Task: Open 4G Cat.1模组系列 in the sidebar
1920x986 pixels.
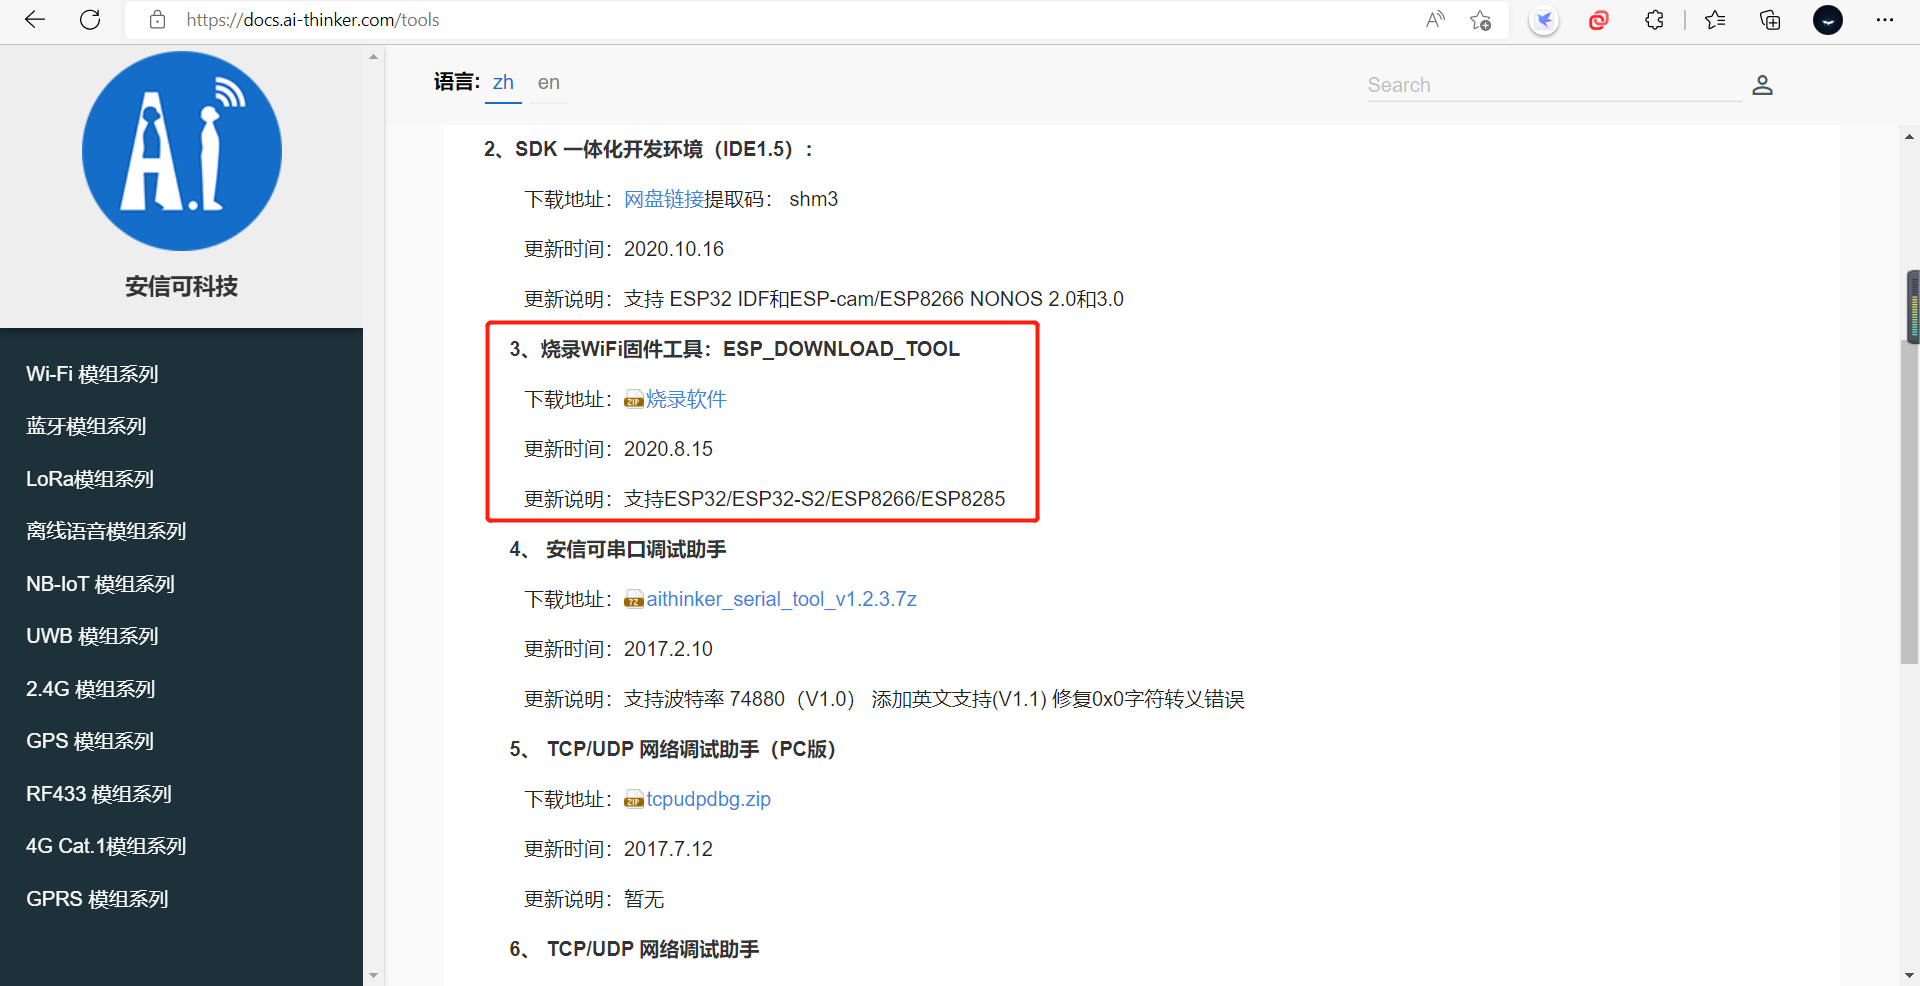Action: [106, 846]
